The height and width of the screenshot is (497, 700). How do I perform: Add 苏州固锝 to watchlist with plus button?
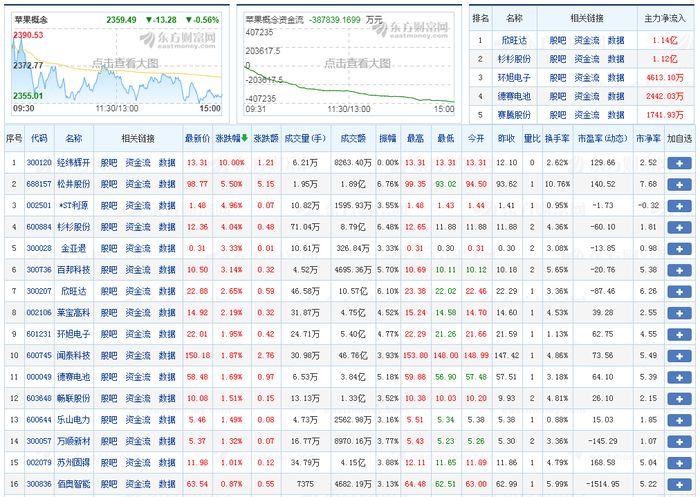click(x=679, y=463)
